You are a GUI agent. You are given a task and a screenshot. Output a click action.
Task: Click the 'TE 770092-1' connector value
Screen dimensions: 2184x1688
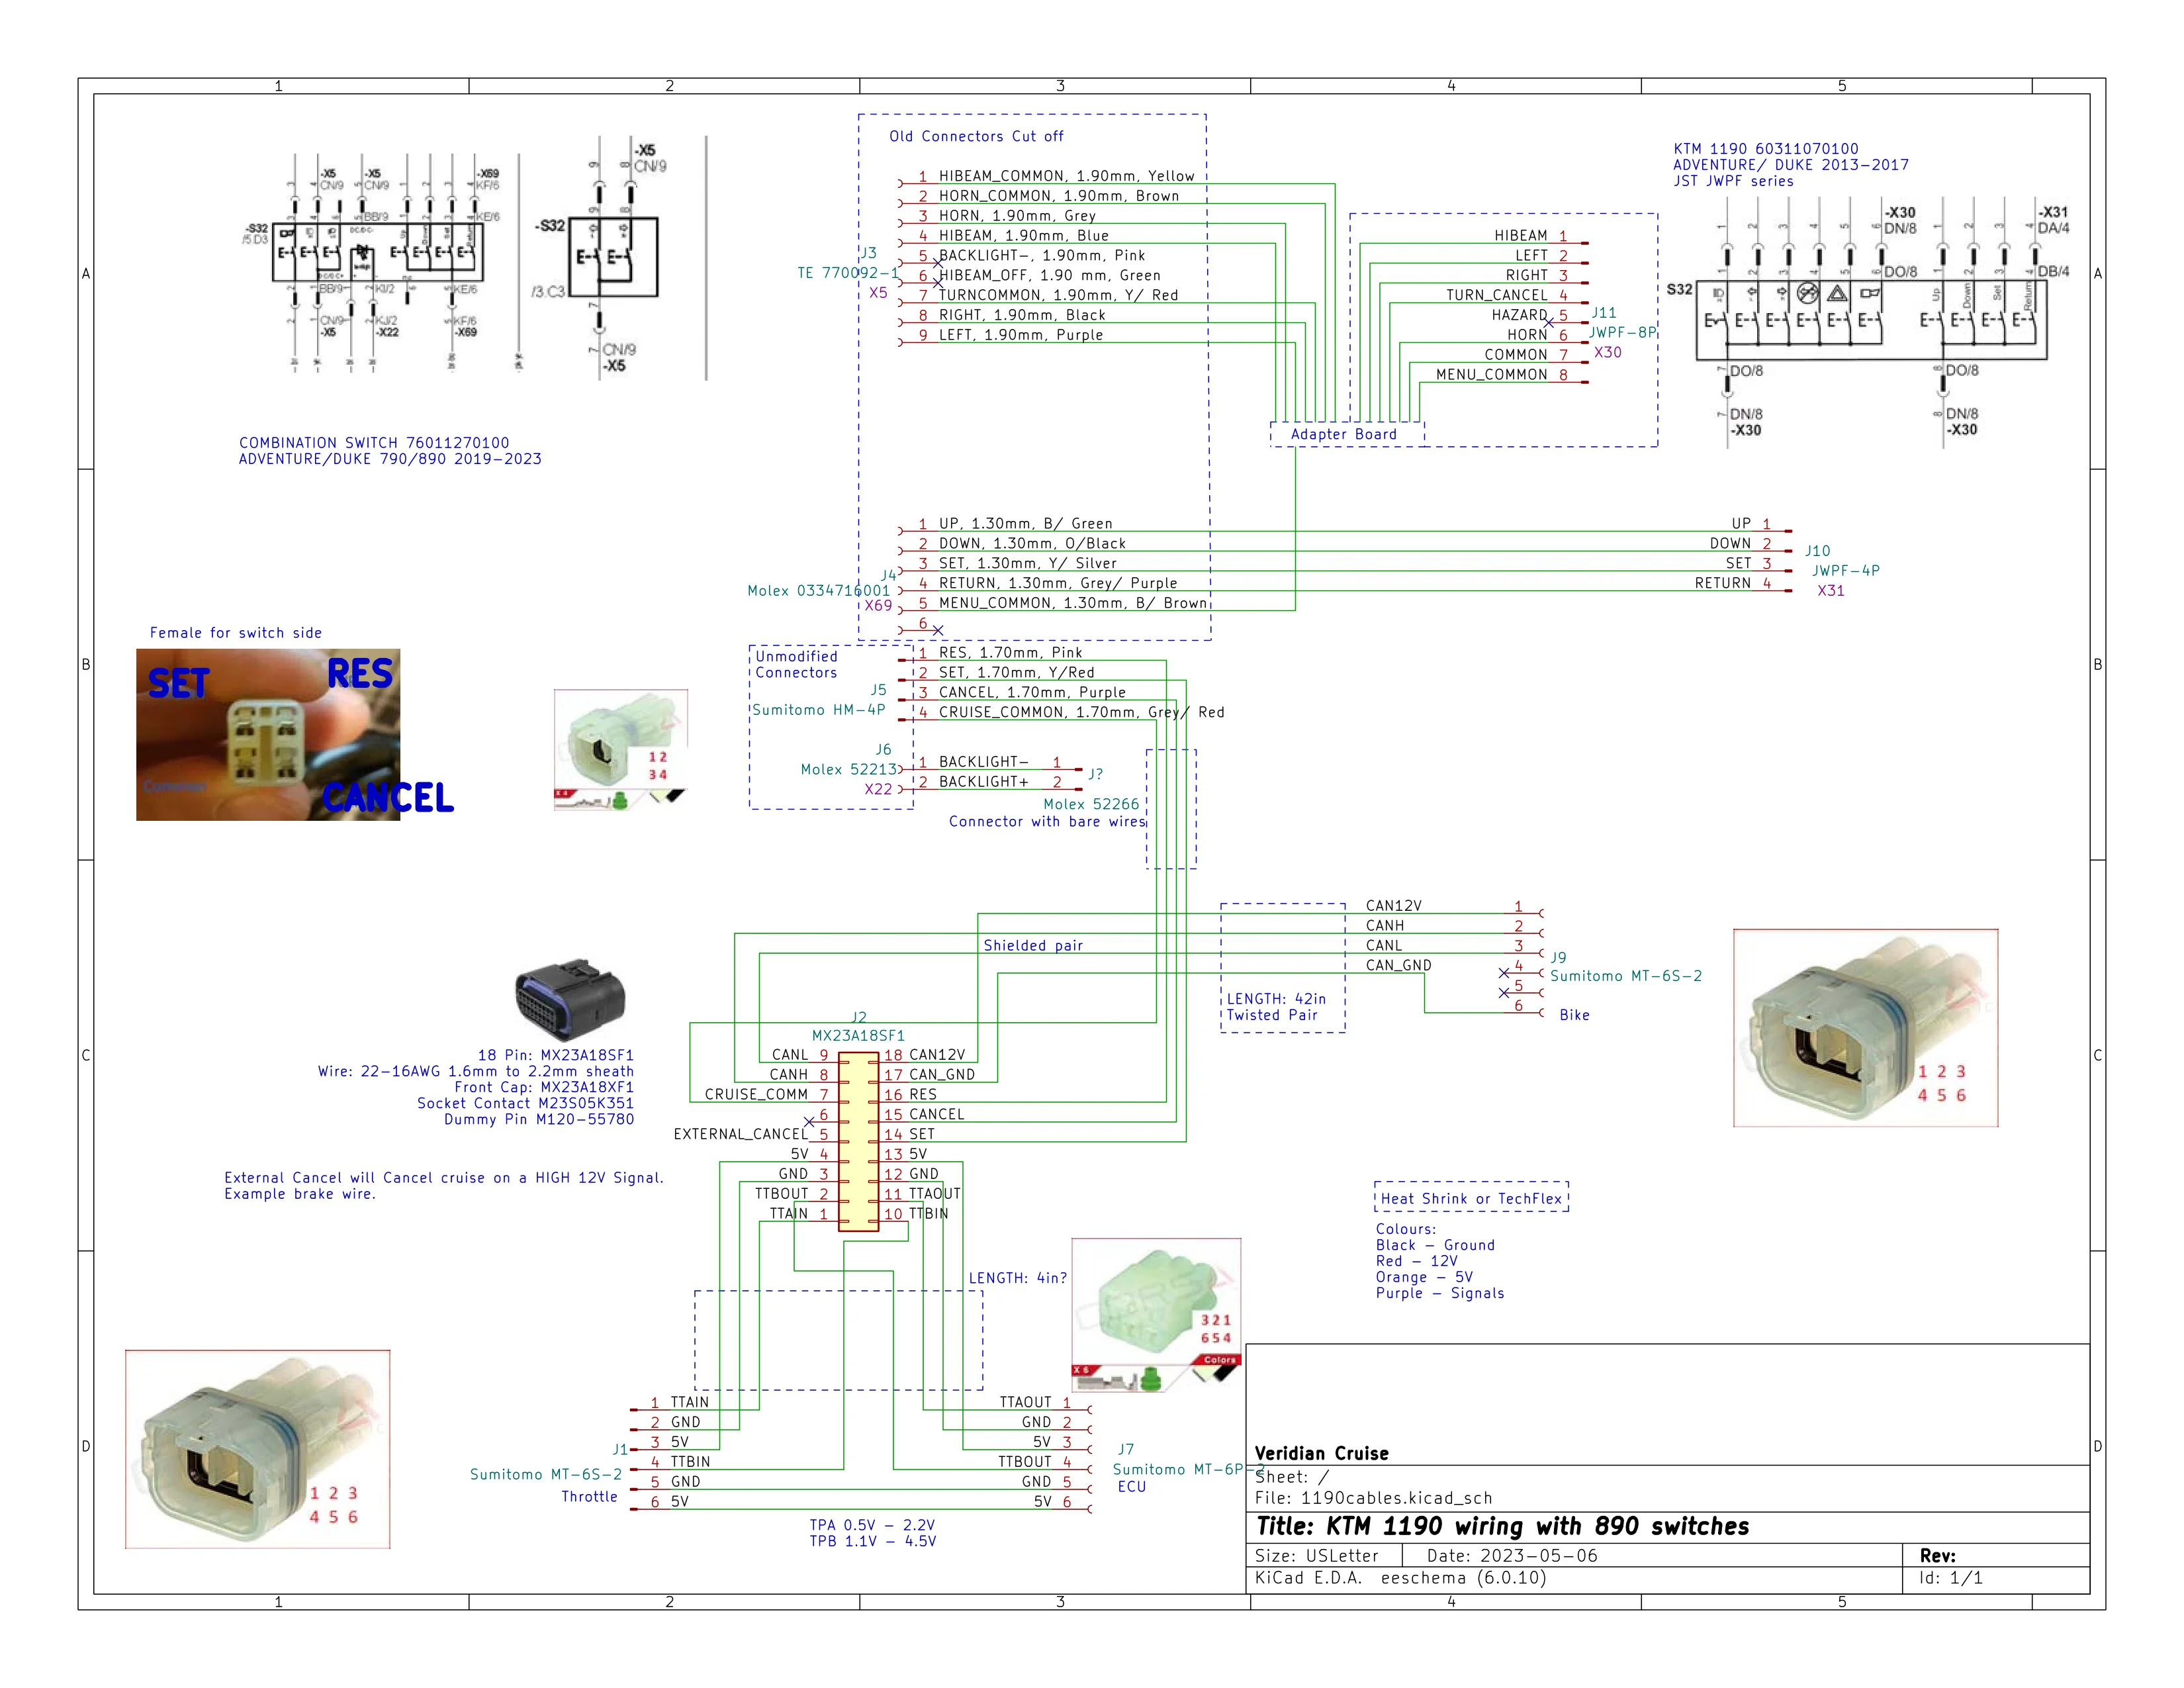click(848, 273)
